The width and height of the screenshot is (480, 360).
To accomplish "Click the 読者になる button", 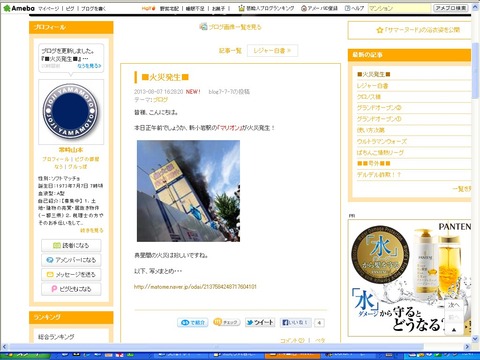I will pos(71,246).
